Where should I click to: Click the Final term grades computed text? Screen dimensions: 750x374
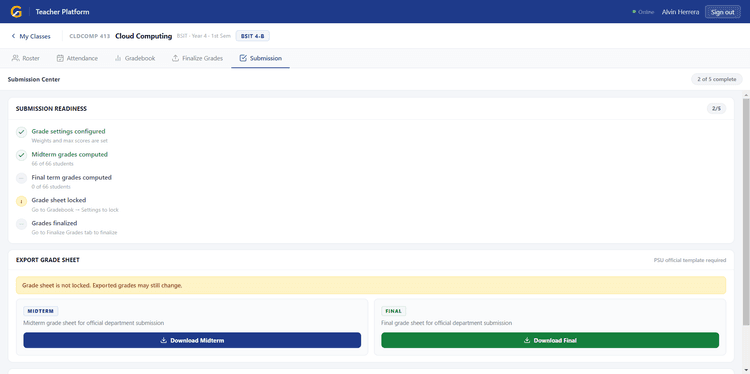coord(72,177)
